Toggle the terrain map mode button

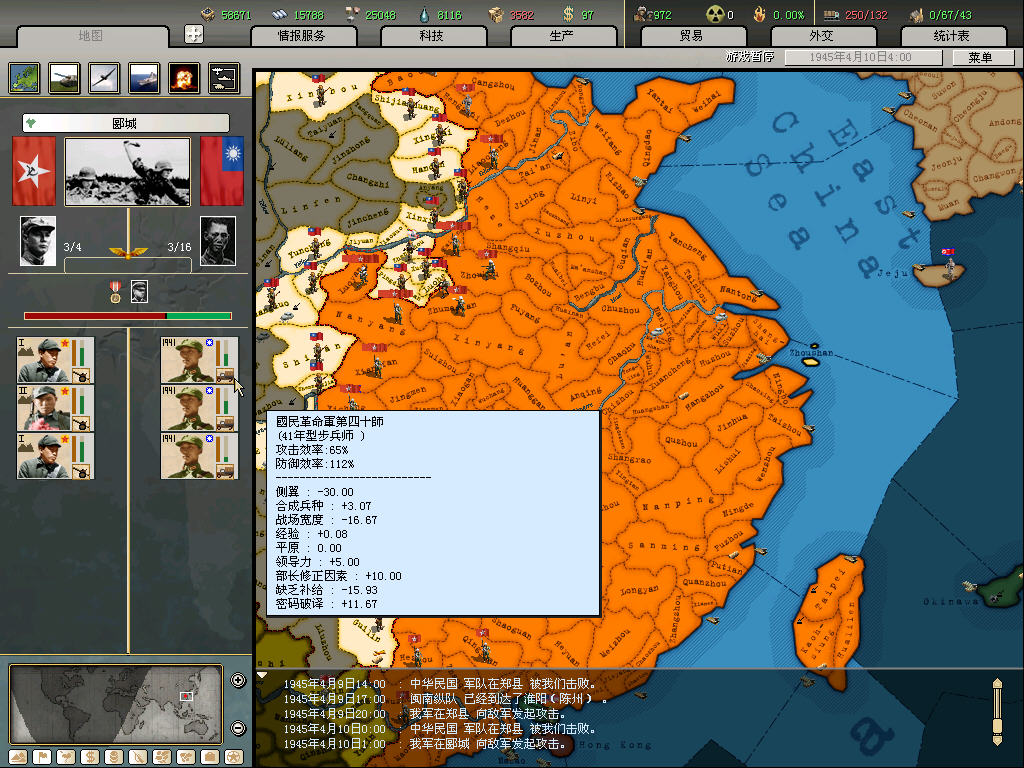pyautogui.click(x=17, y=757)
